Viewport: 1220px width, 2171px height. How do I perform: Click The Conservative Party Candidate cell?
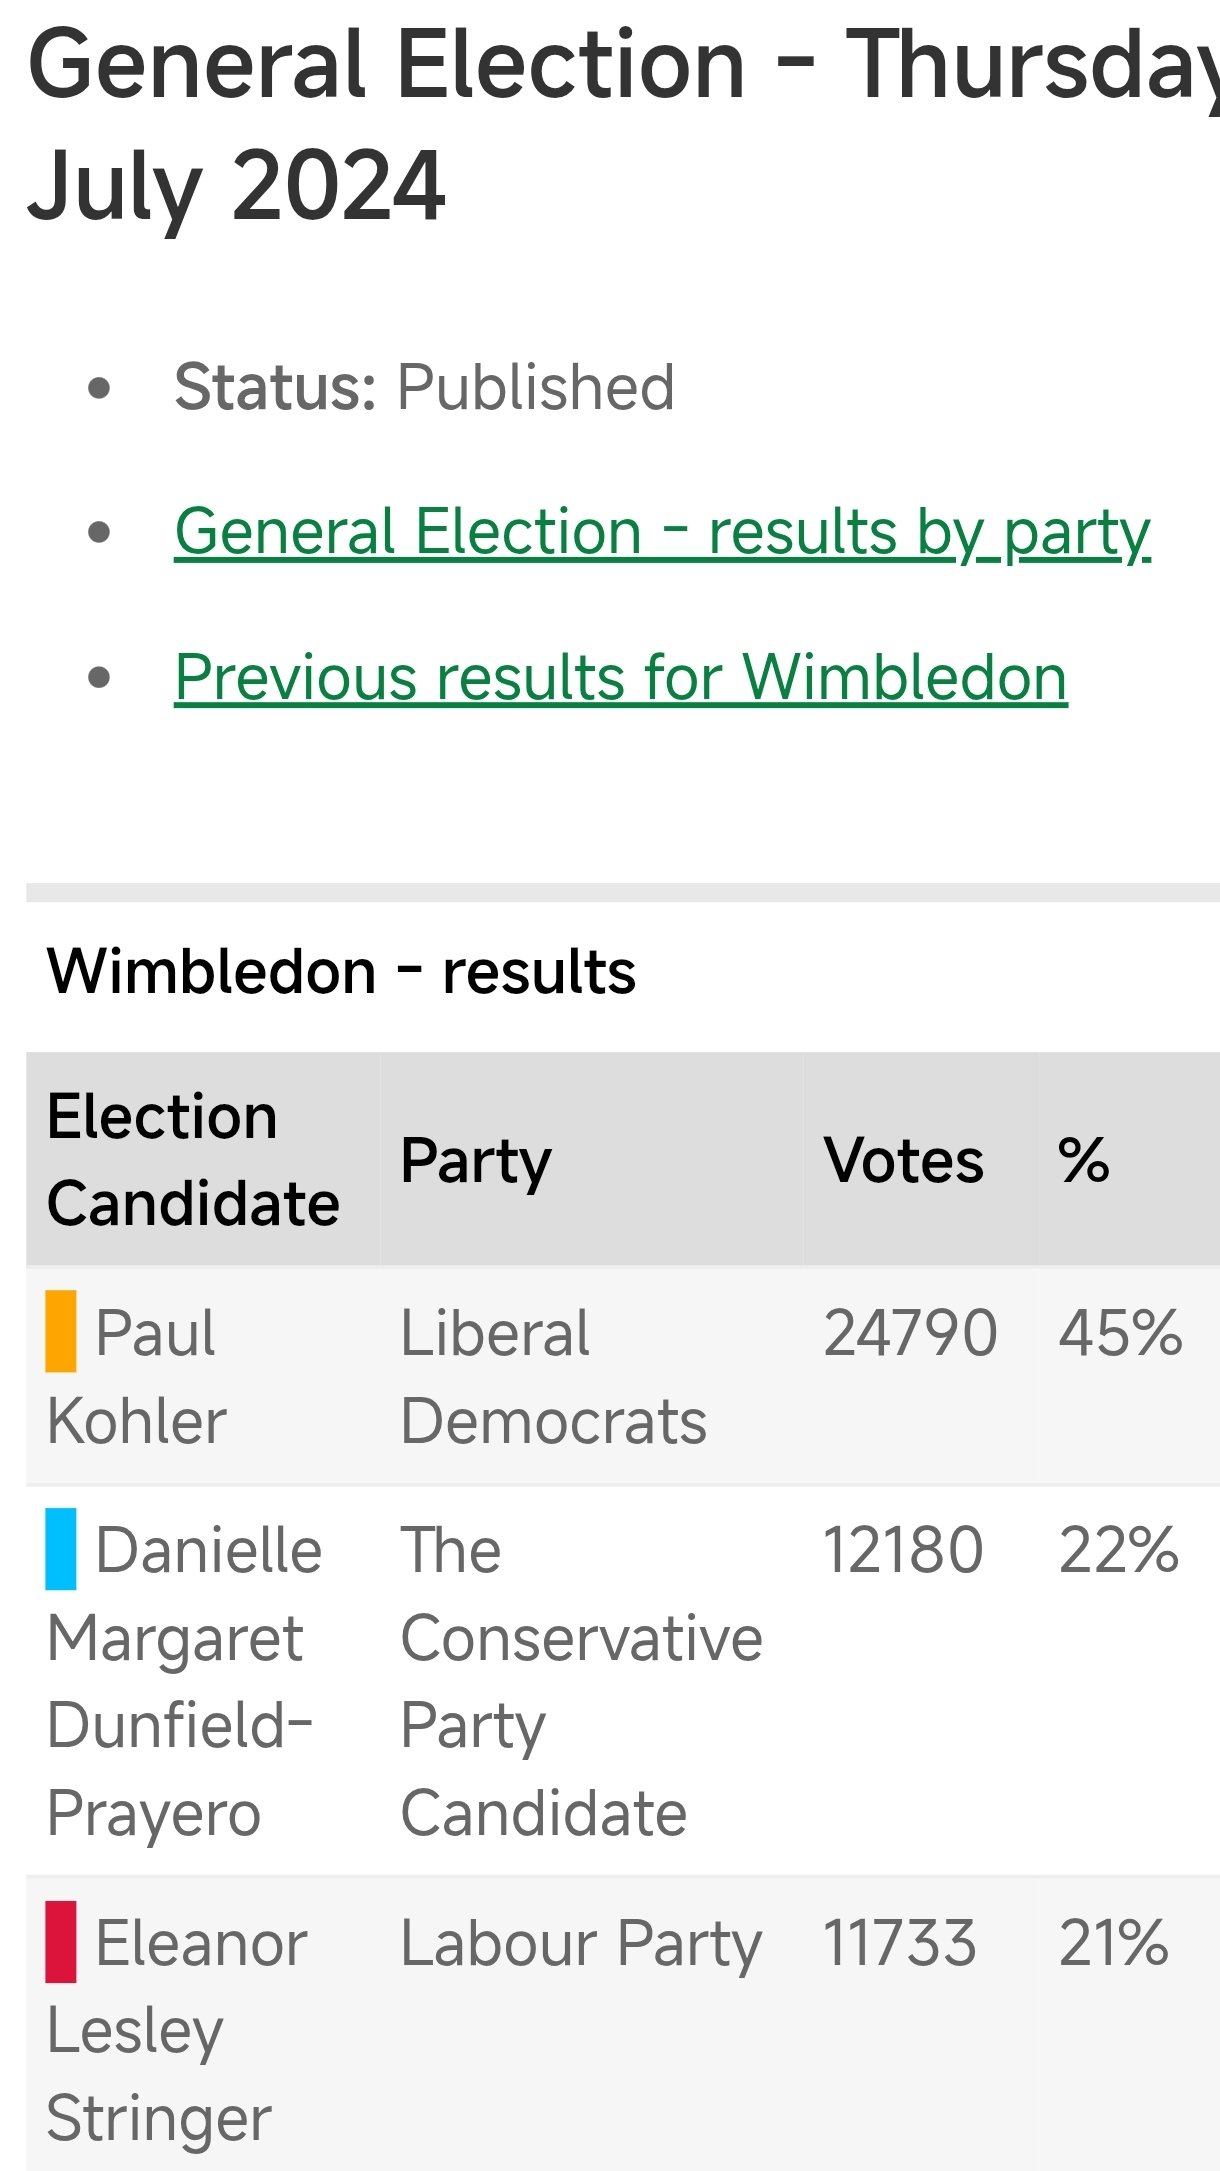(580, 1682)
